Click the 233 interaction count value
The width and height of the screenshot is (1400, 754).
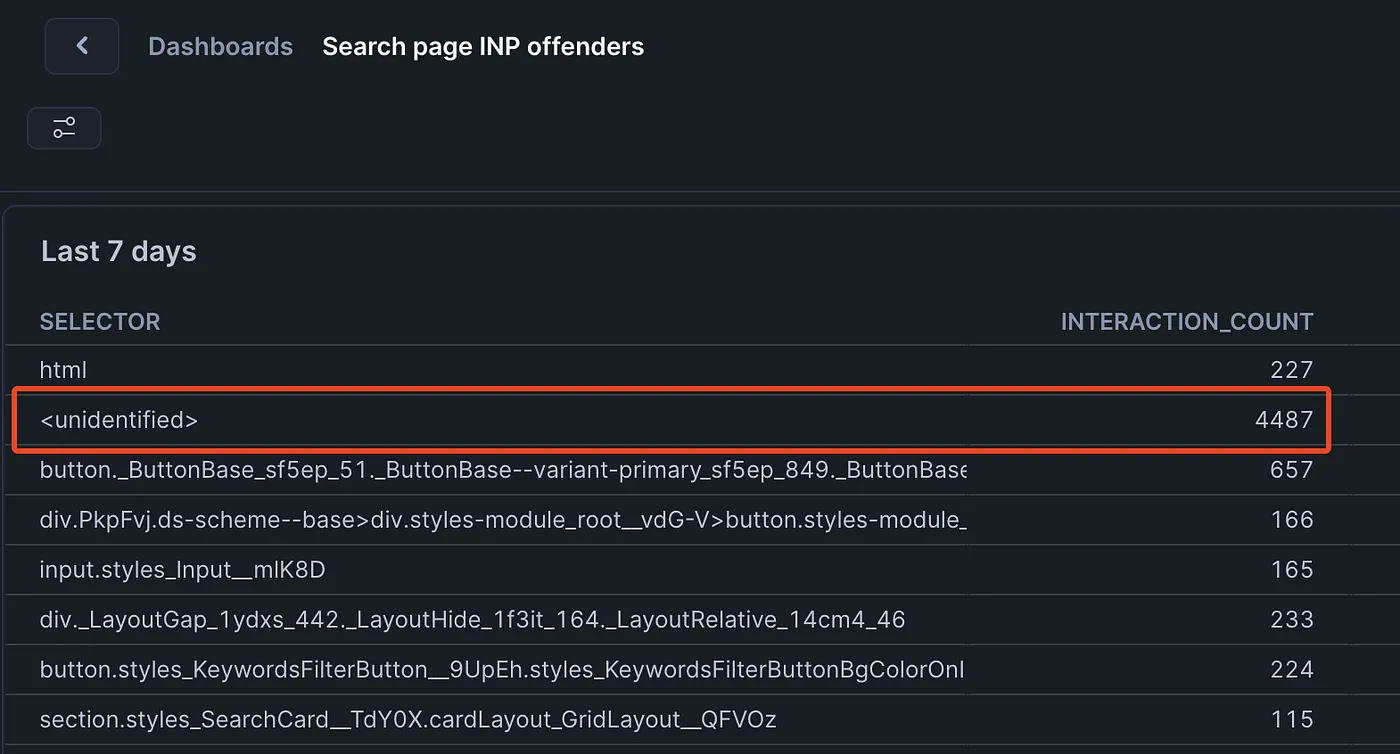pos(1291,620)
